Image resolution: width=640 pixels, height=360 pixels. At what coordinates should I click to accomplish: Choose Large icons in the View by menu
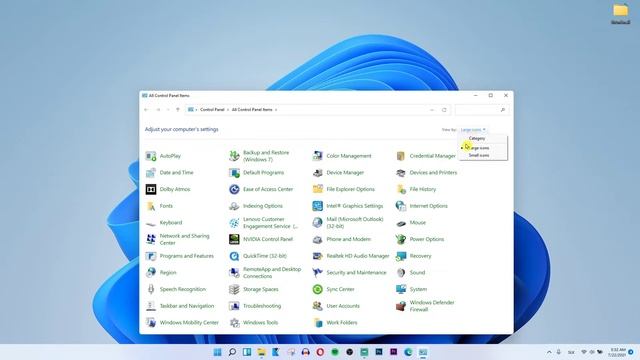tap(478, 148)
